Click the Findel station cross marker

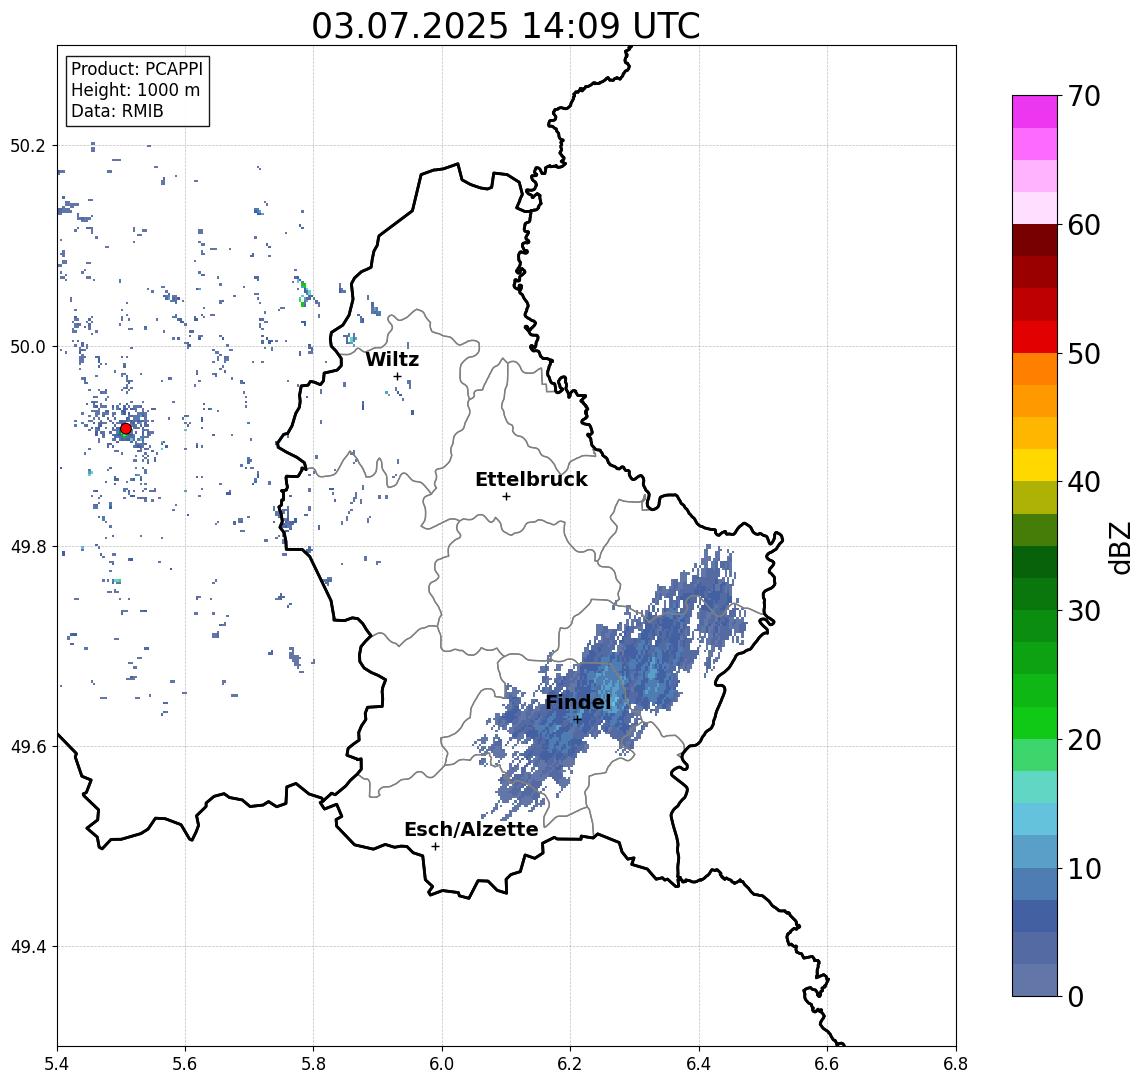577,720
